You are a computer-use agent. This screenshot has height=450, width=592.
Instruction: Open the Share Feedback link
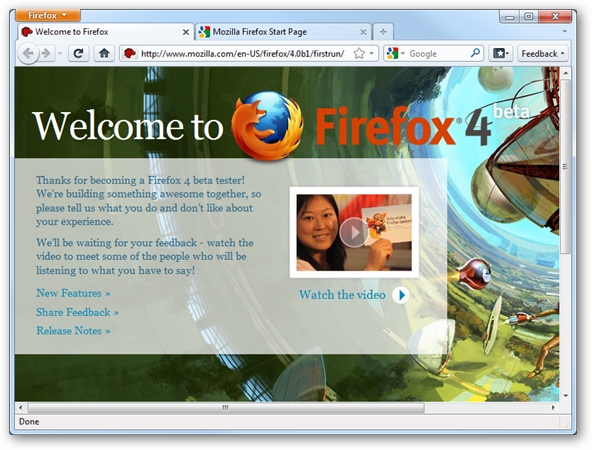pyautogui.click(x=77, y=312)
